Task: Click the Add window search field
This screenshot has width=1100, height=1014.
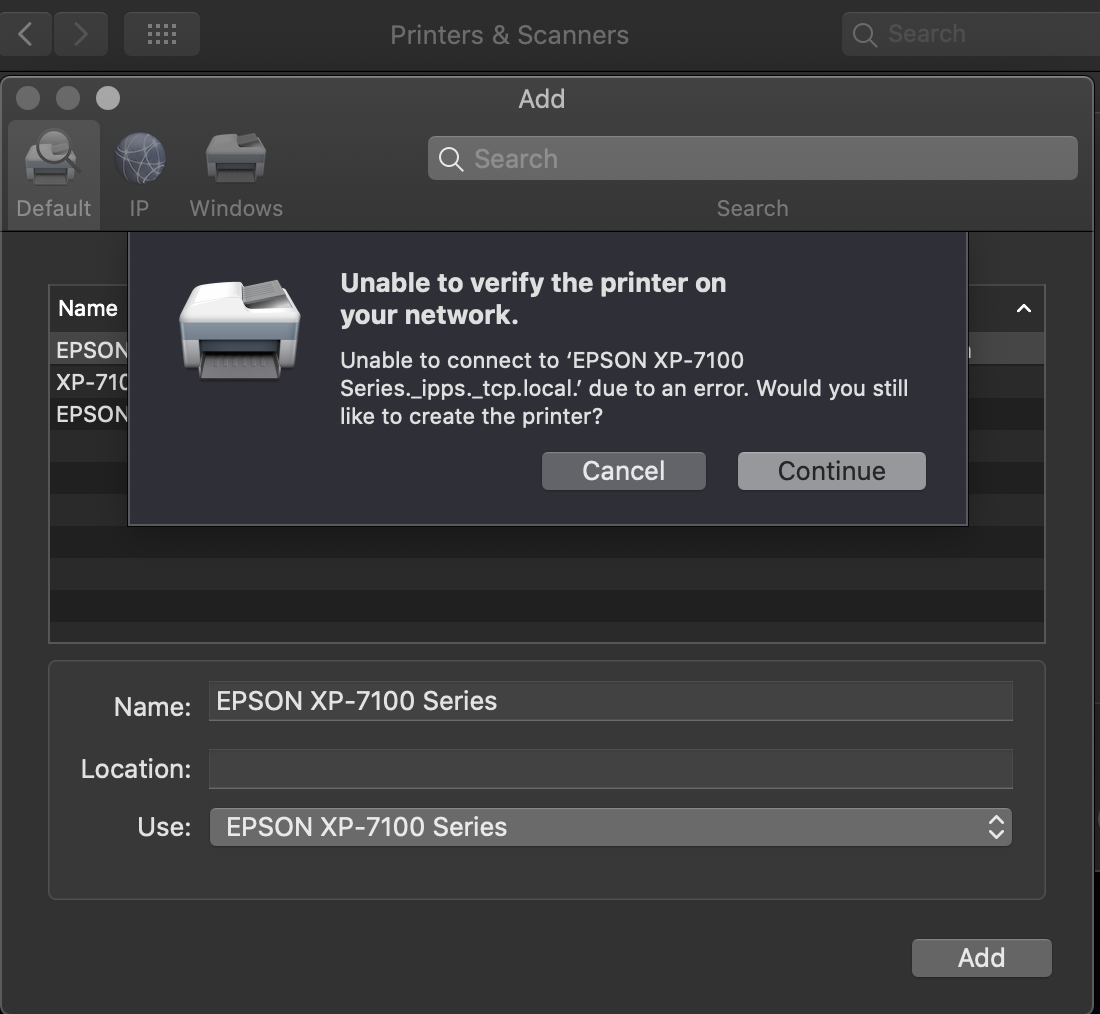Action: 753,159
